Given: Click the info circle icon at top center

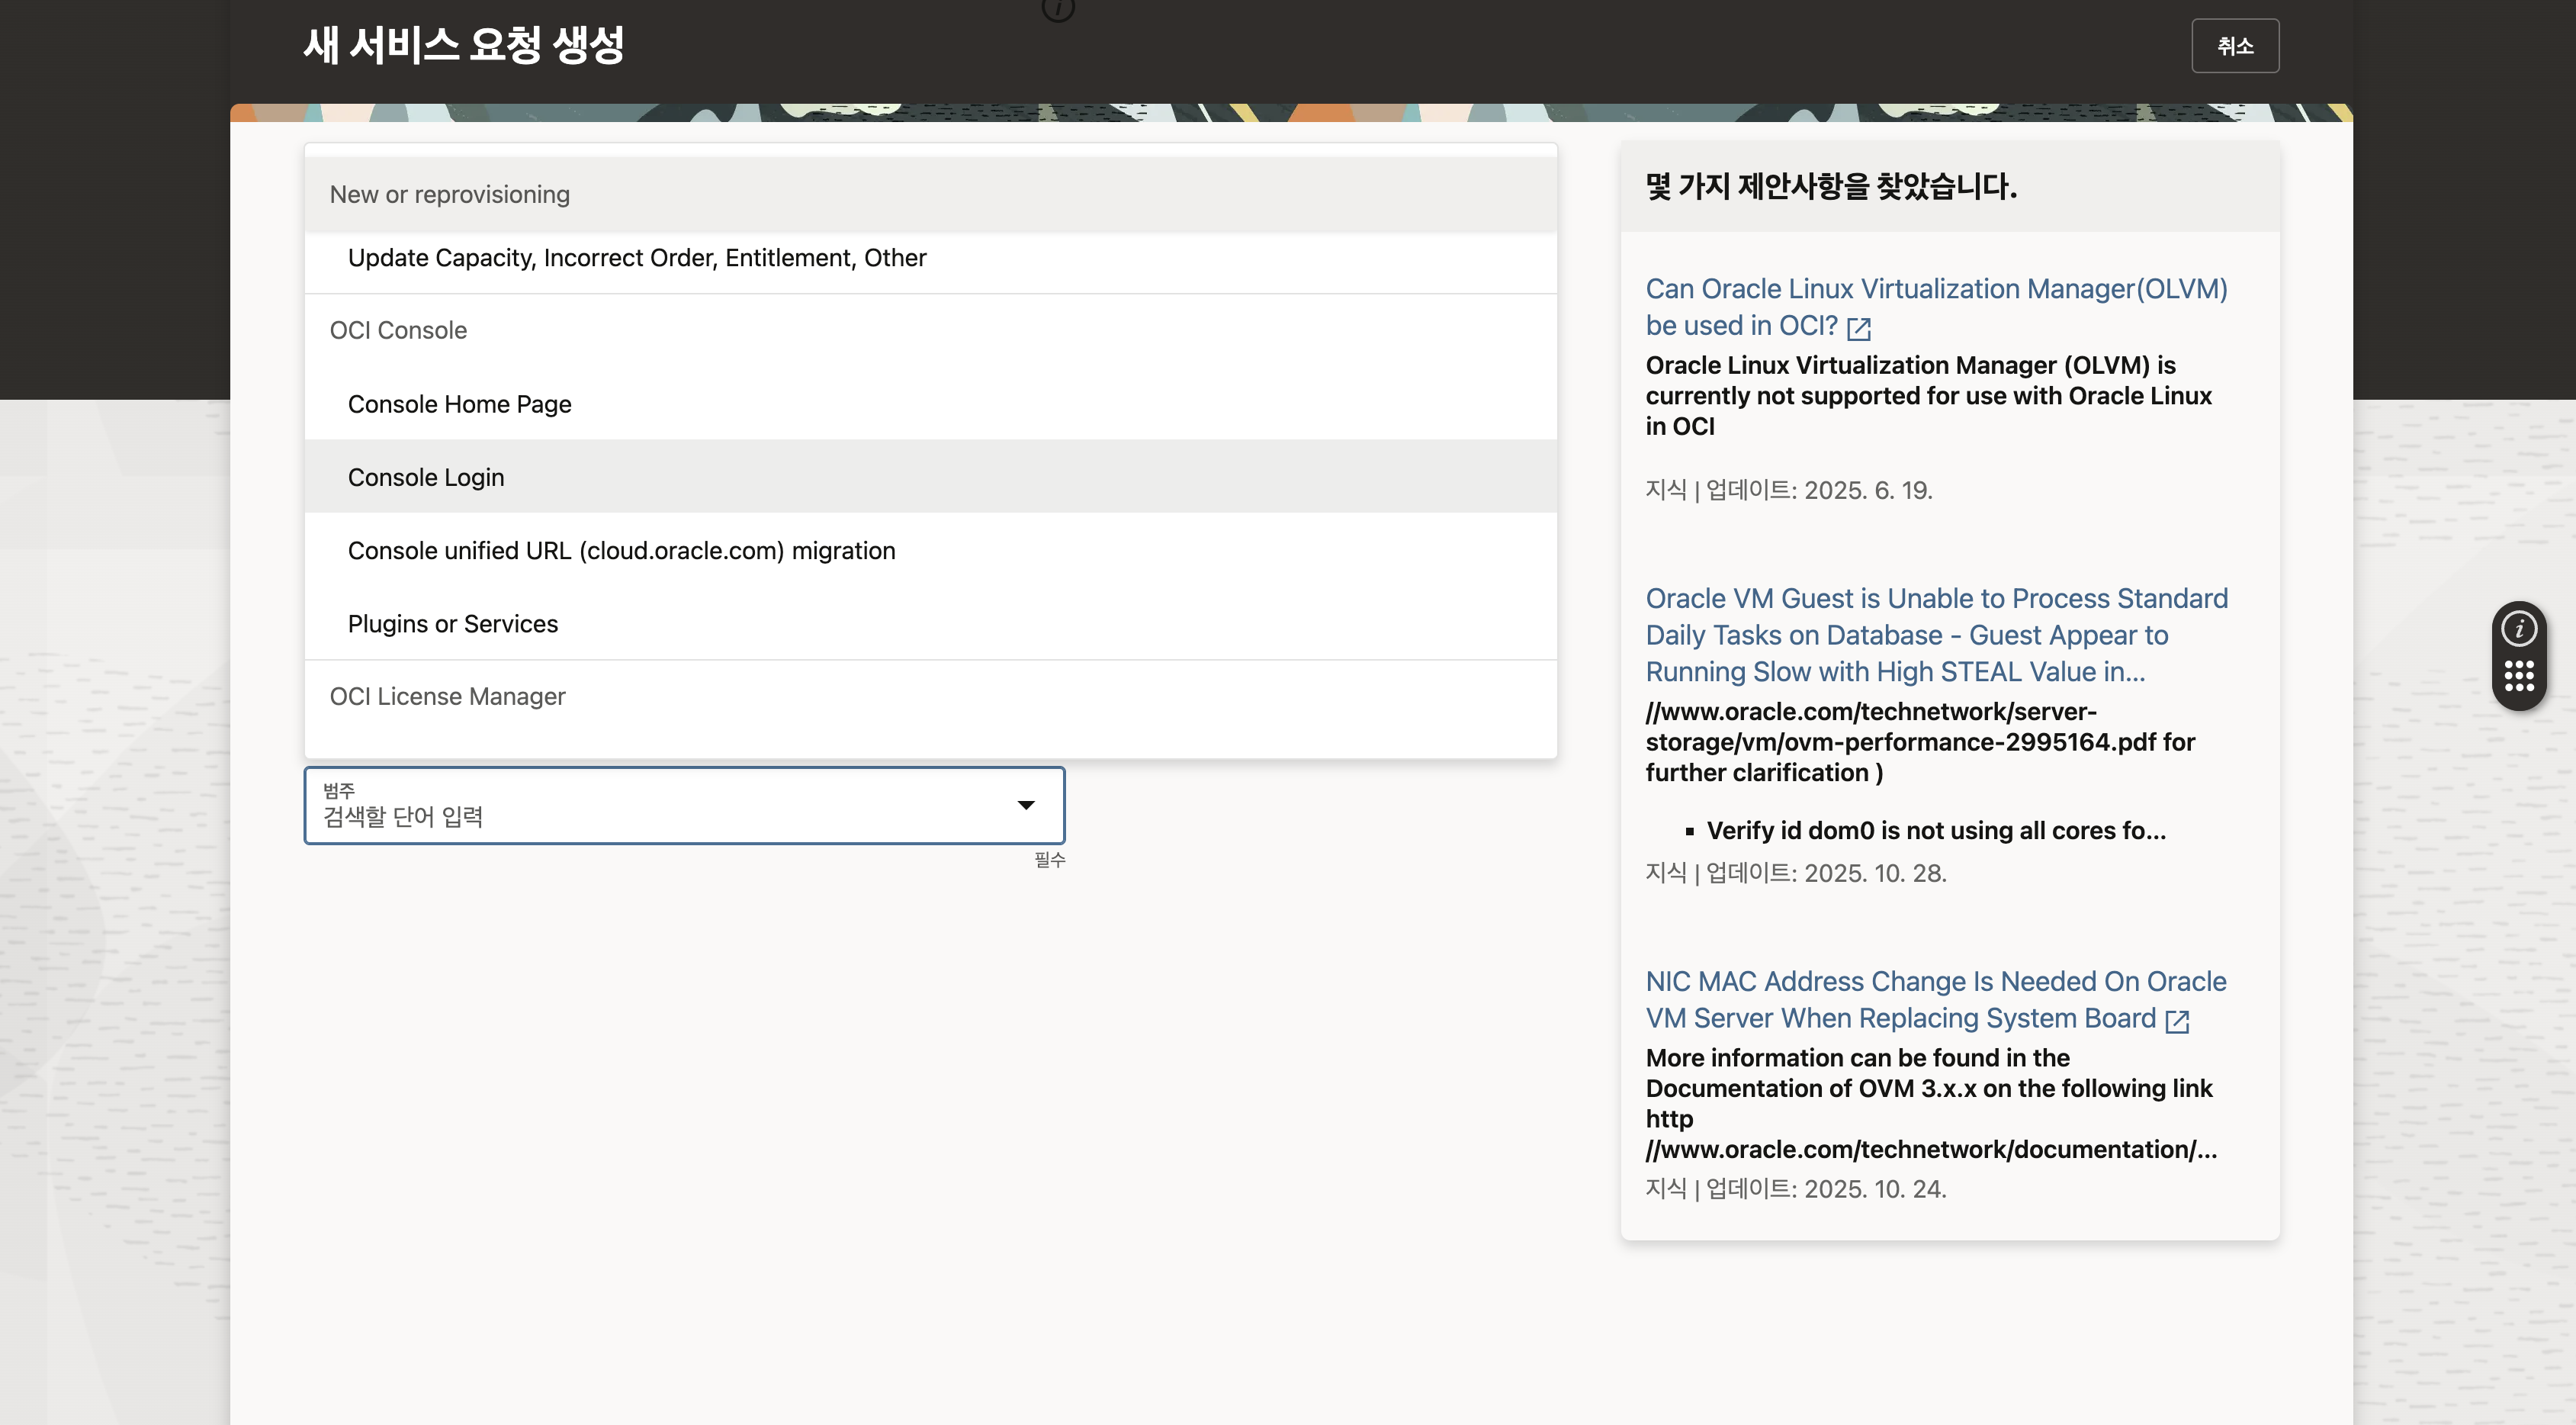Looking at the screenshot, I should tap(1057, 8).
